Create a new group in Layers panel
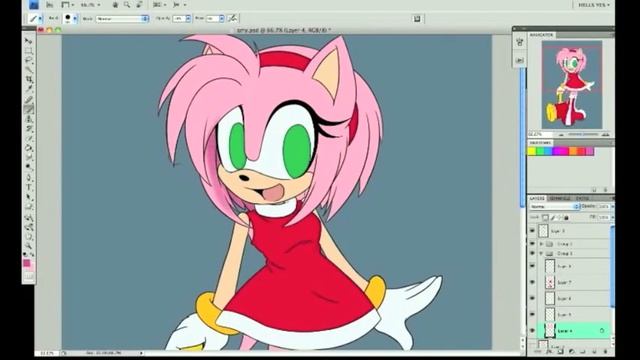The height and width of the screenshot is (360, 640). (582, 351)
